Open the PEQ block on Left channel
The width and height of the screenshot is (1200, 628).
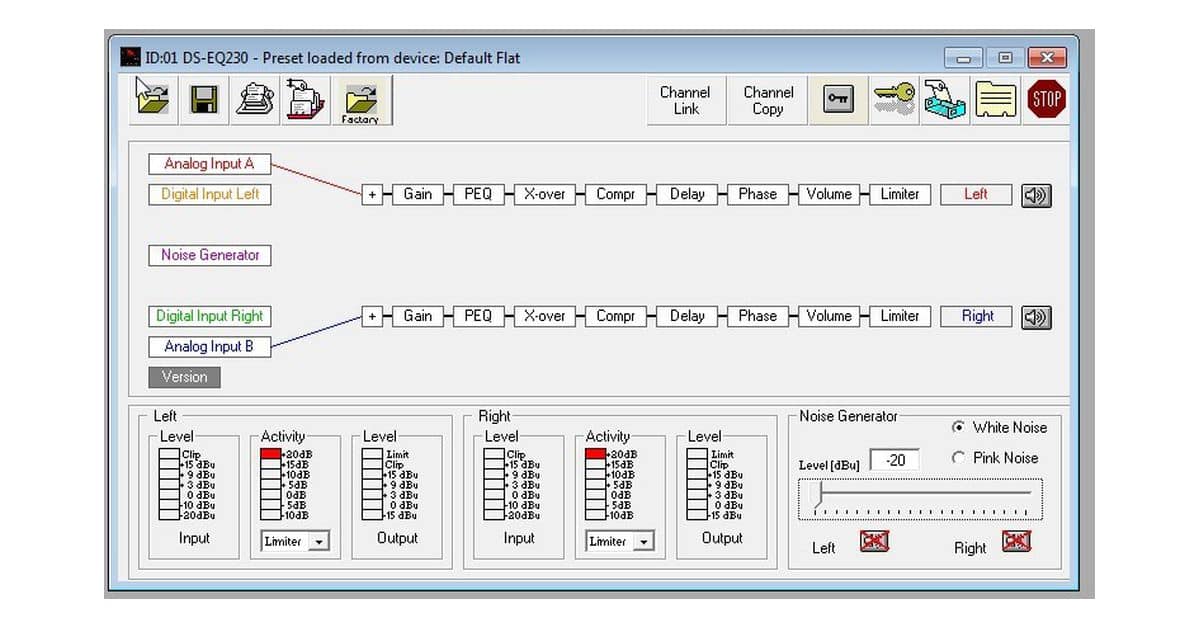(478, 195)
